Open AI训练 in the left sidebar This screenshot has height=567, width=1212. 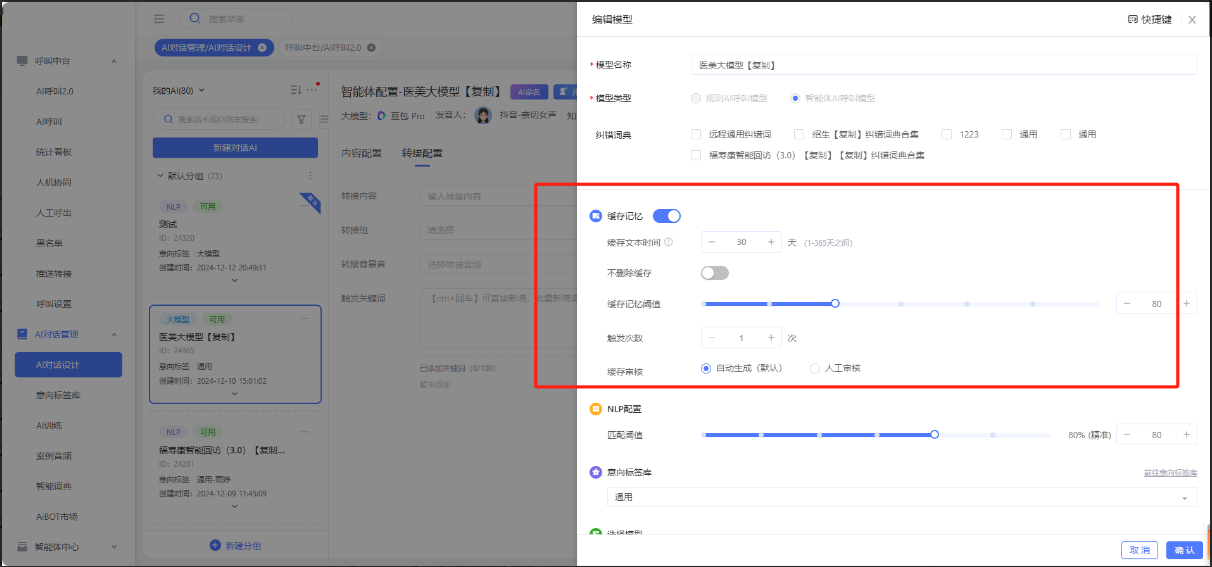click(x=49, y=425)
